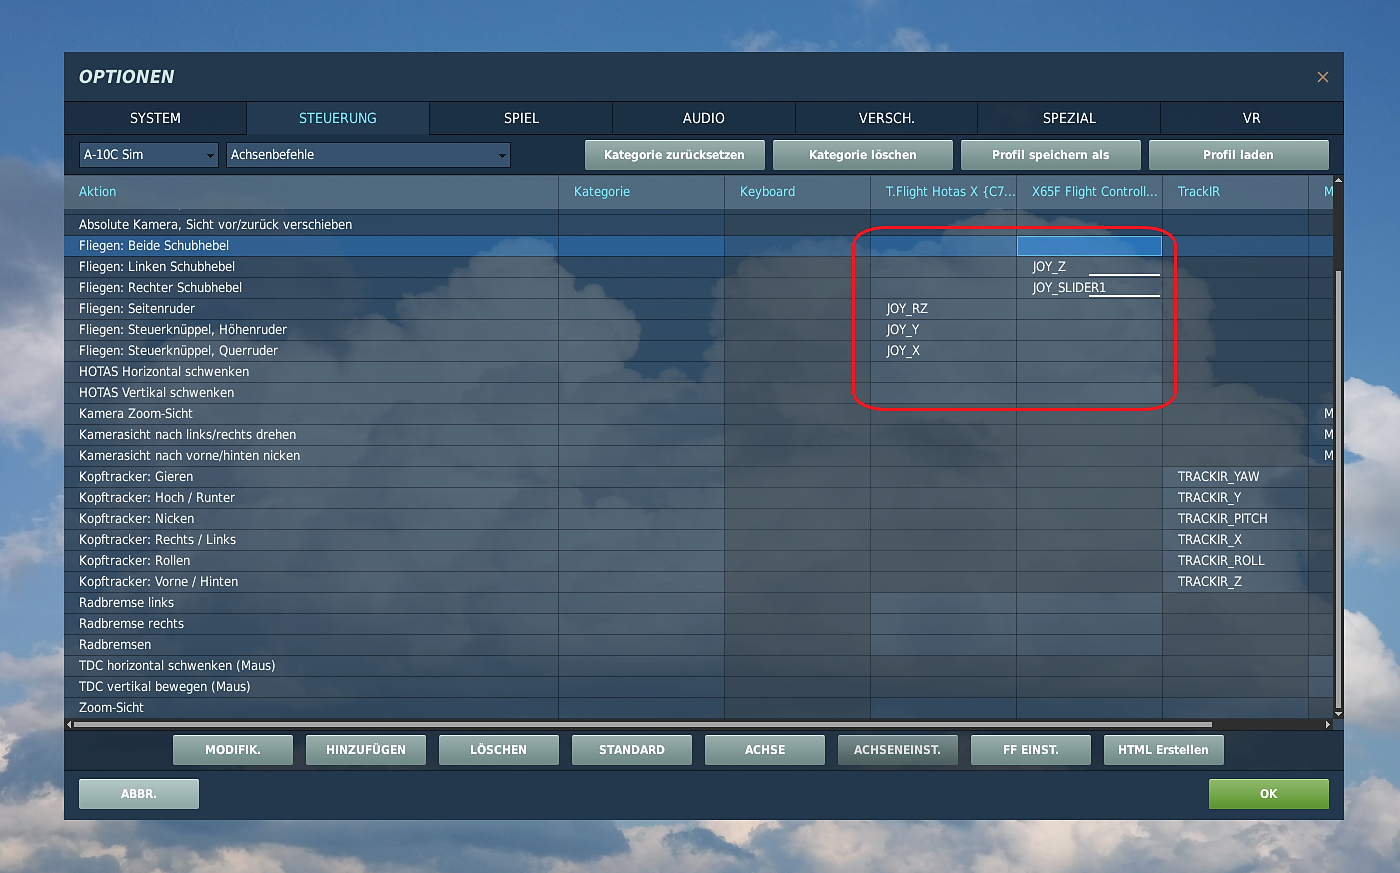Screen dimensions: 1400x873
Task: Open ACHSENEINST. axis settings
Action: tap(897, 750)
